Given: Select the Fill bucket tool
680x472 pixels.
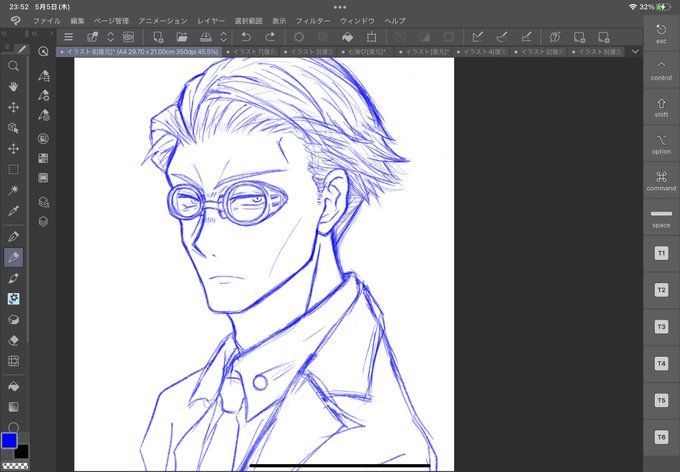Looking at the screenshot, I should [13, 386].
